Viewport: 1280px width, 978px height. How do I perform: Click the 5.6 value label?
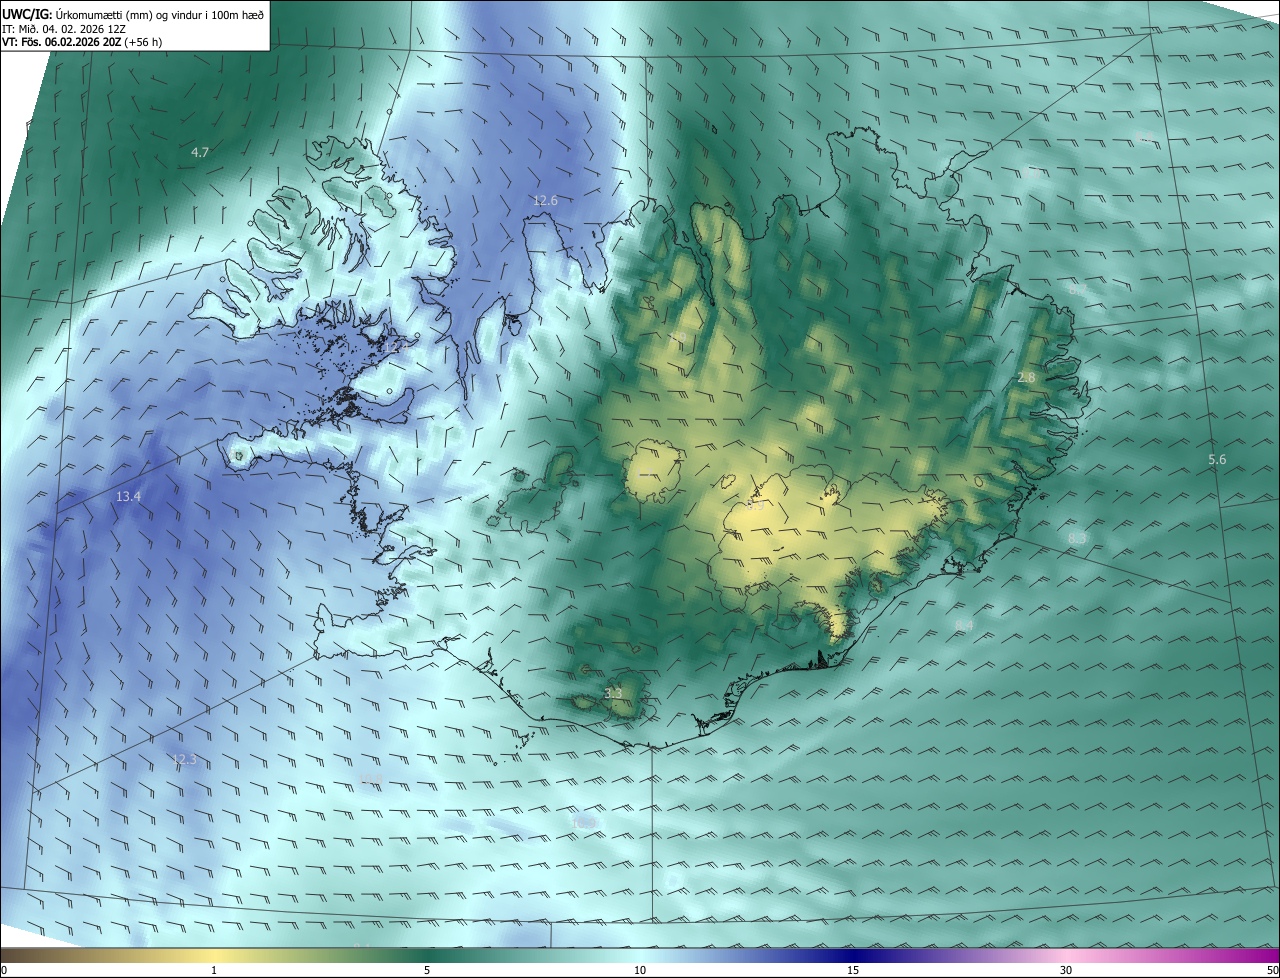point(1217,459)
